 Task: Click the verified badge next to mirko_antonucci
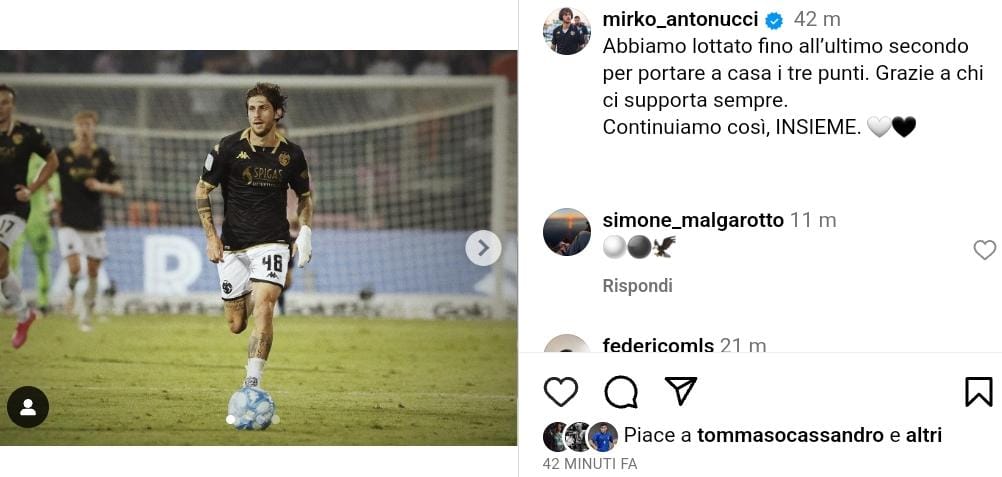pyautogui.click(x=774, y=20)
